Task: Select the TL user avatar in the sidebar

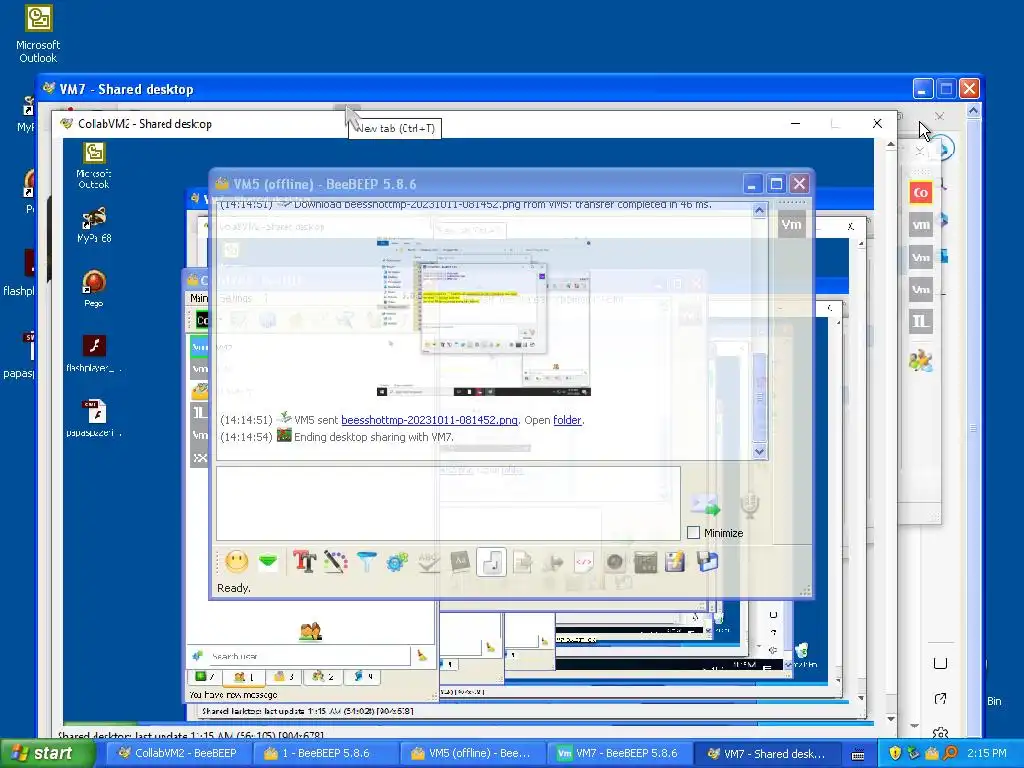Action: point(921,321)
